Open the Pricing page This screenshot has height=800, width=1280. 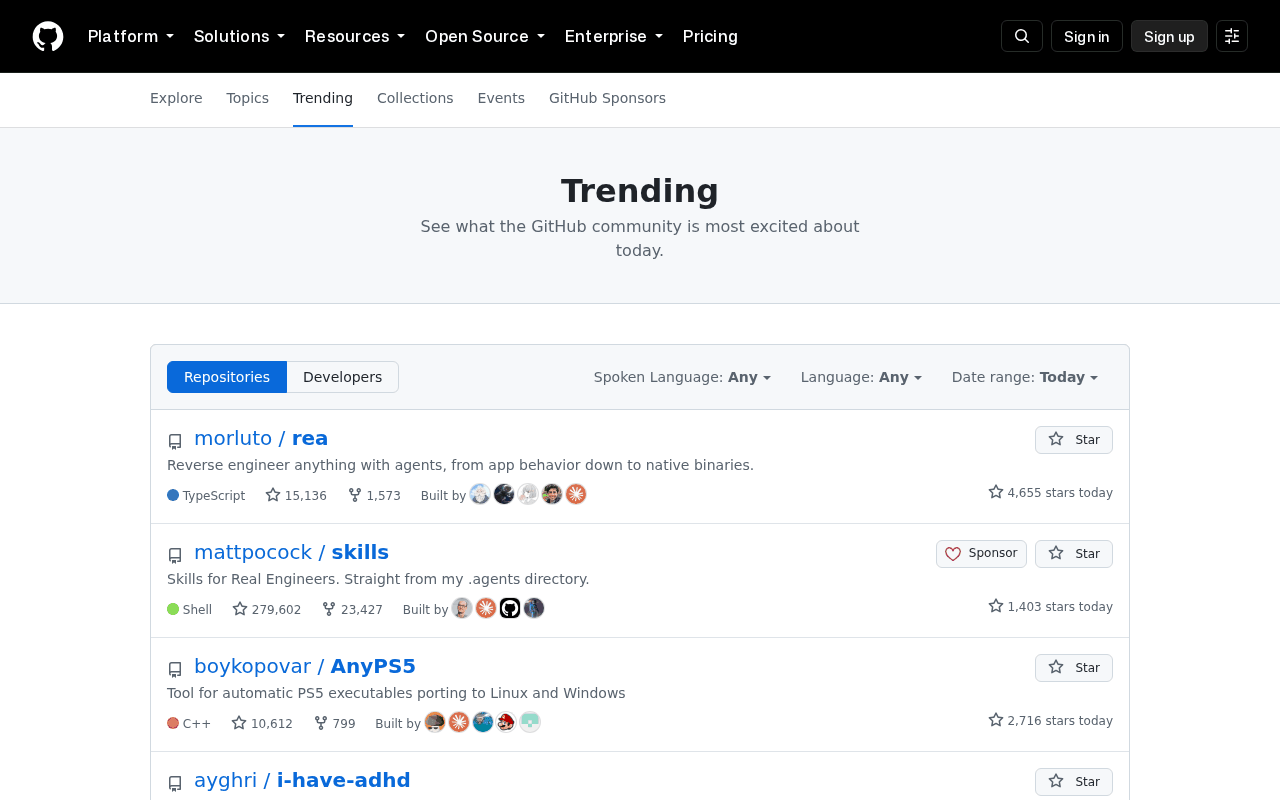click(x=710, y=36)
